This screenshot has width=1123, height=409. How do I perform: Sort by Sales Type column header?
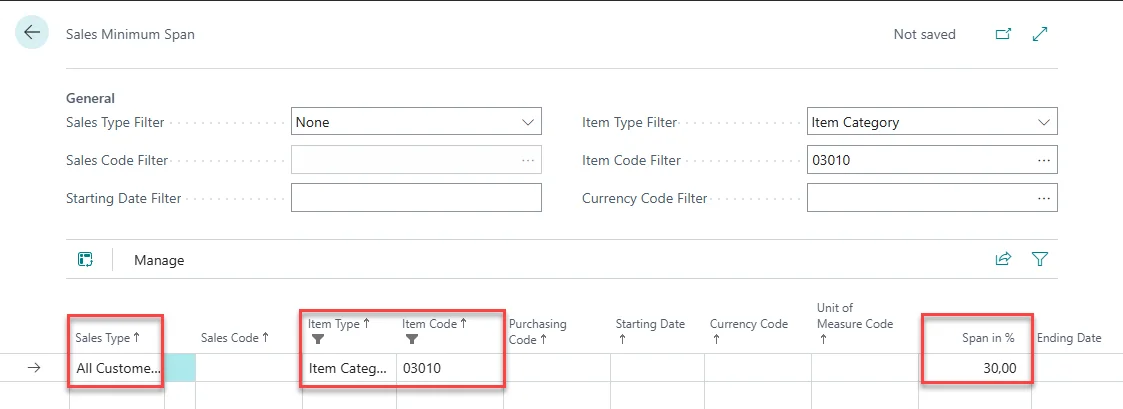(x=108, y=338)
